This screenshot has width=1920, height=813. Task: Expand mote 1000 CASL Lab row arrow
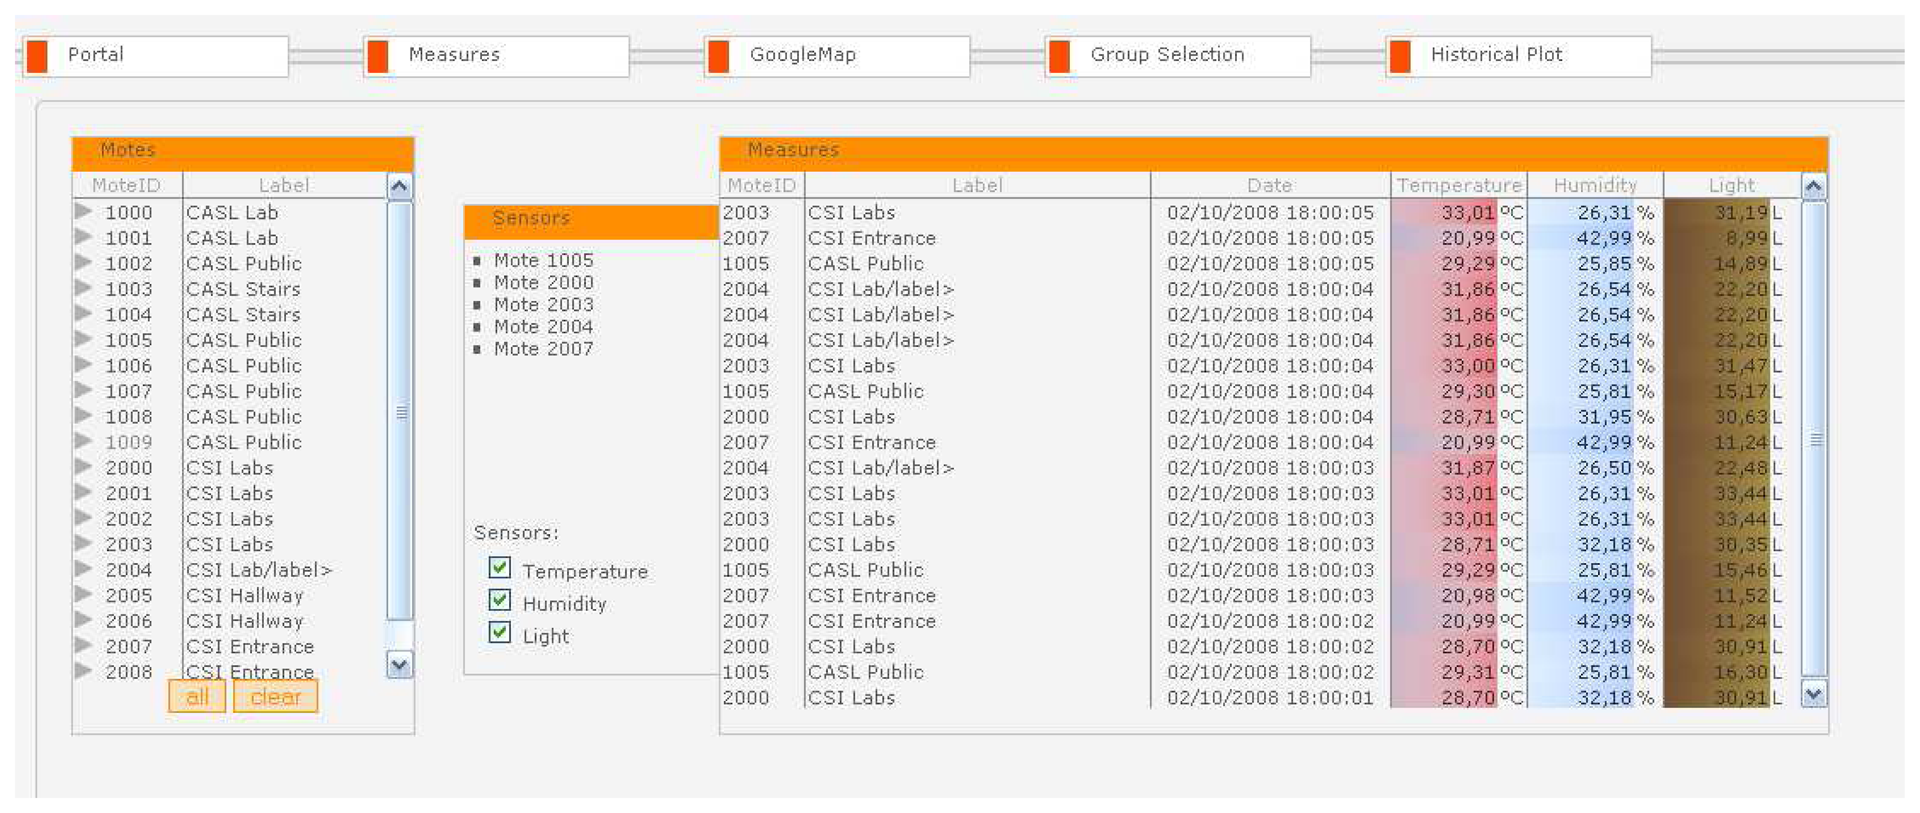pyautogui.click(x=84, y=211)
